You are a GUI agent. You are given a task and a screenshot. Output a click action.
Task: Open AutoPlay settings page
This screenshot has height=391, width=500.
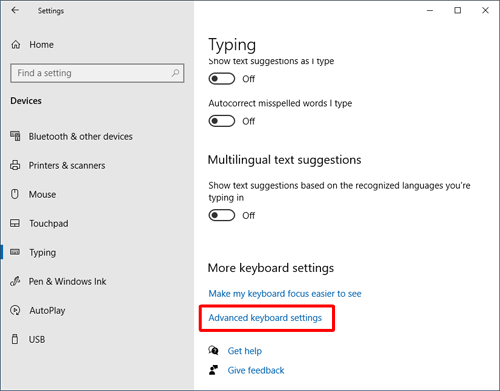[x=47, y=311]
